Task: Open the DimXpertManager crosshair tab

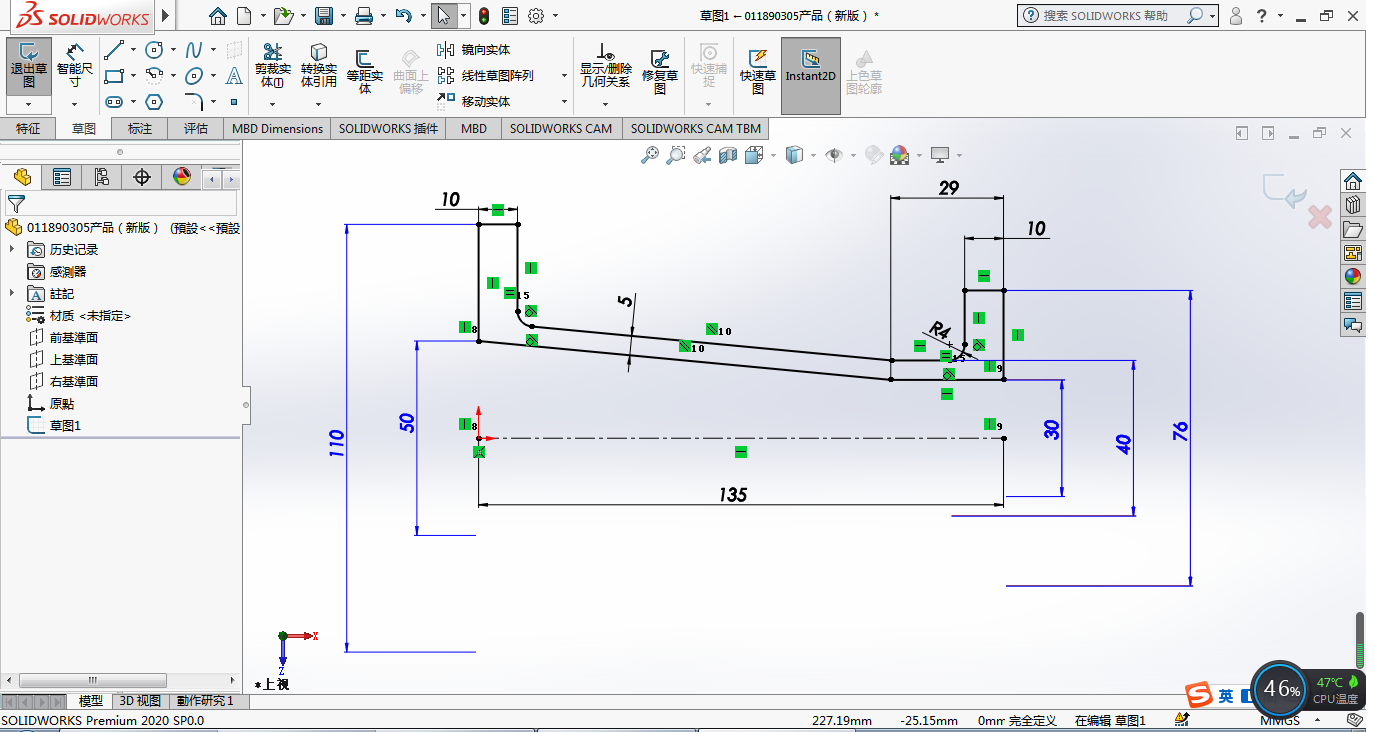Action: 142,177
